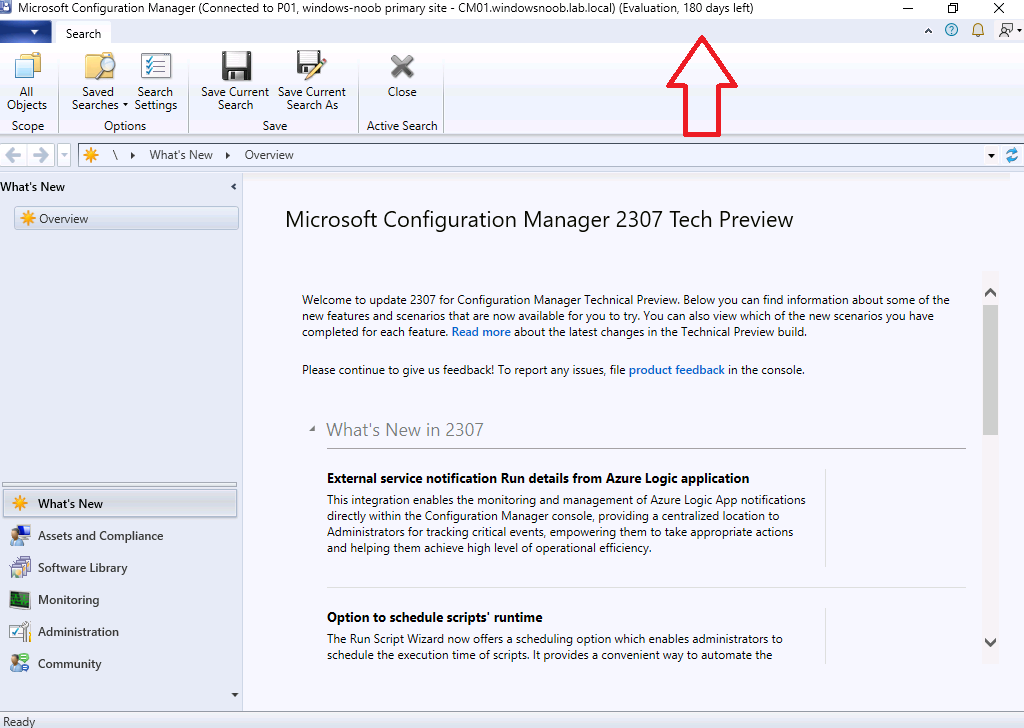
Task: Click the application menu dropdown button
Action: pos(25,32)
